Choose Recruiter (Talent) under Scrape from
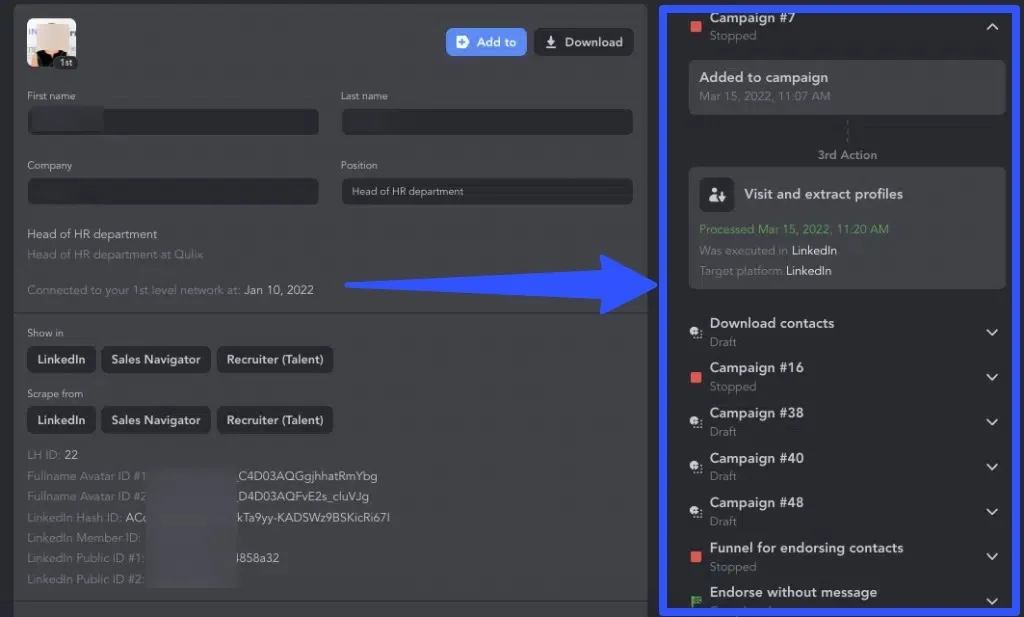This screenshot has width=1024, height=617. point(275,421)
